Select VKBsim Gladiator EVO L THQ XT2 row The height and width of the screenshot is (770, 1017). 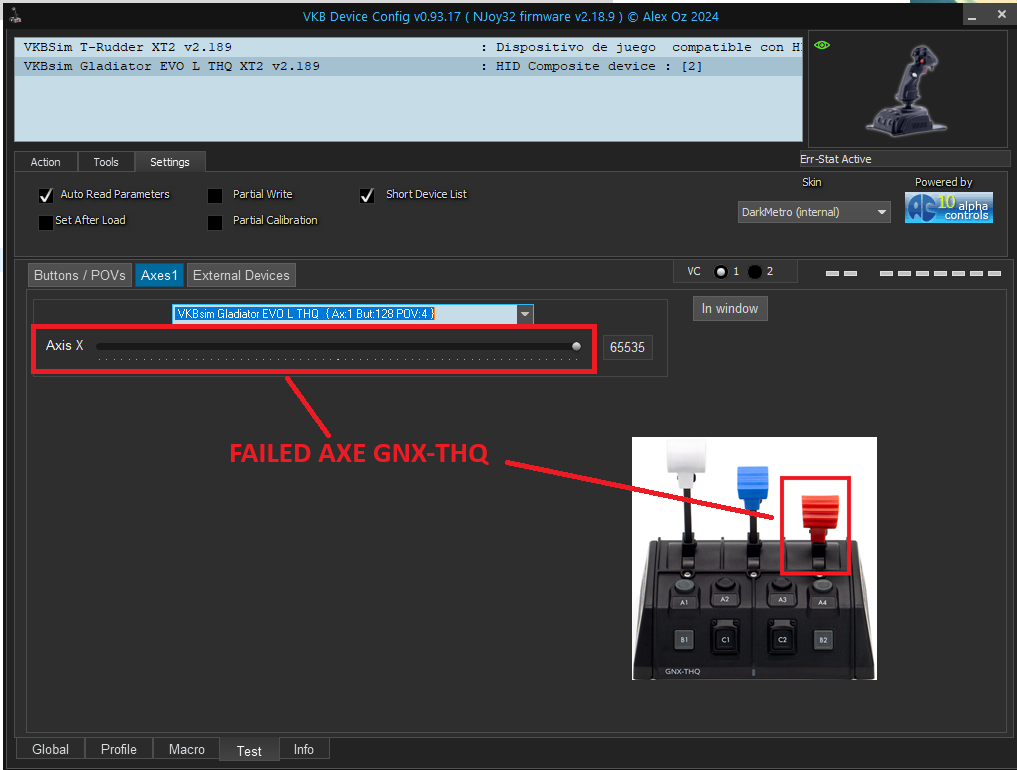click(x=408, y=66)
